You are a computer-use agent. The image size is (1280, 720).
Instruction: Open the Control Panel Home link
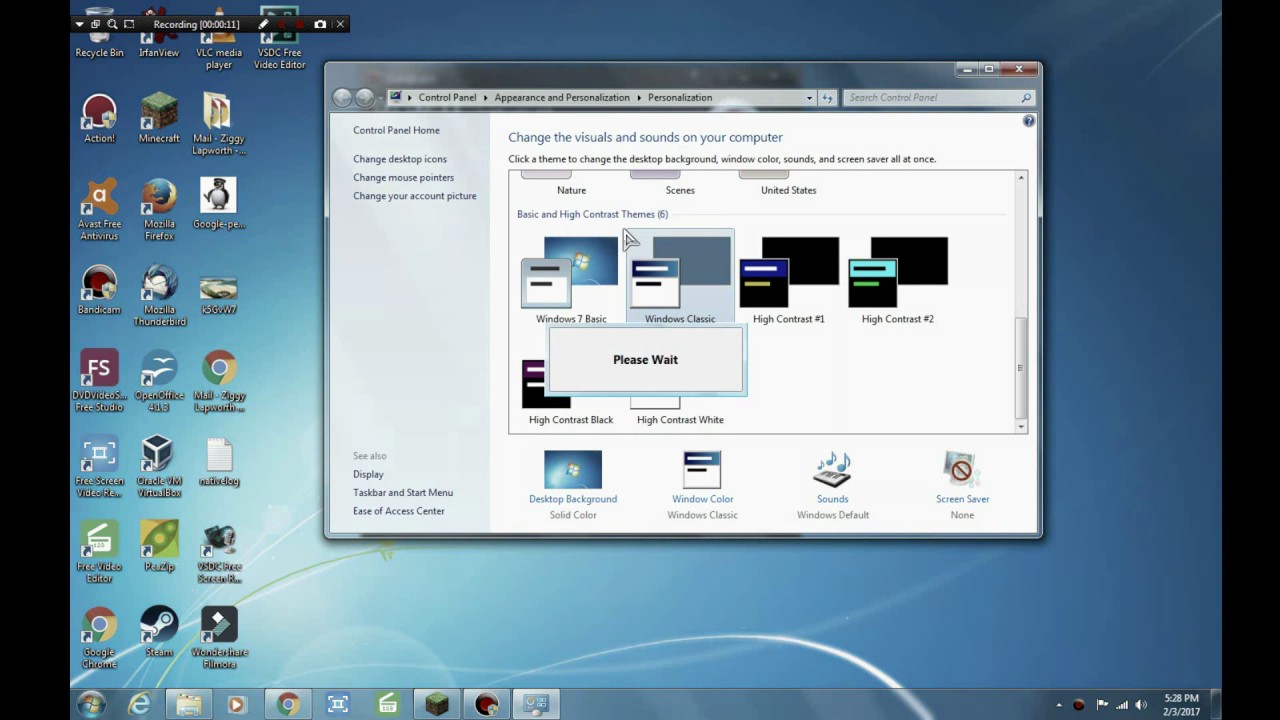tap(396, 130)
